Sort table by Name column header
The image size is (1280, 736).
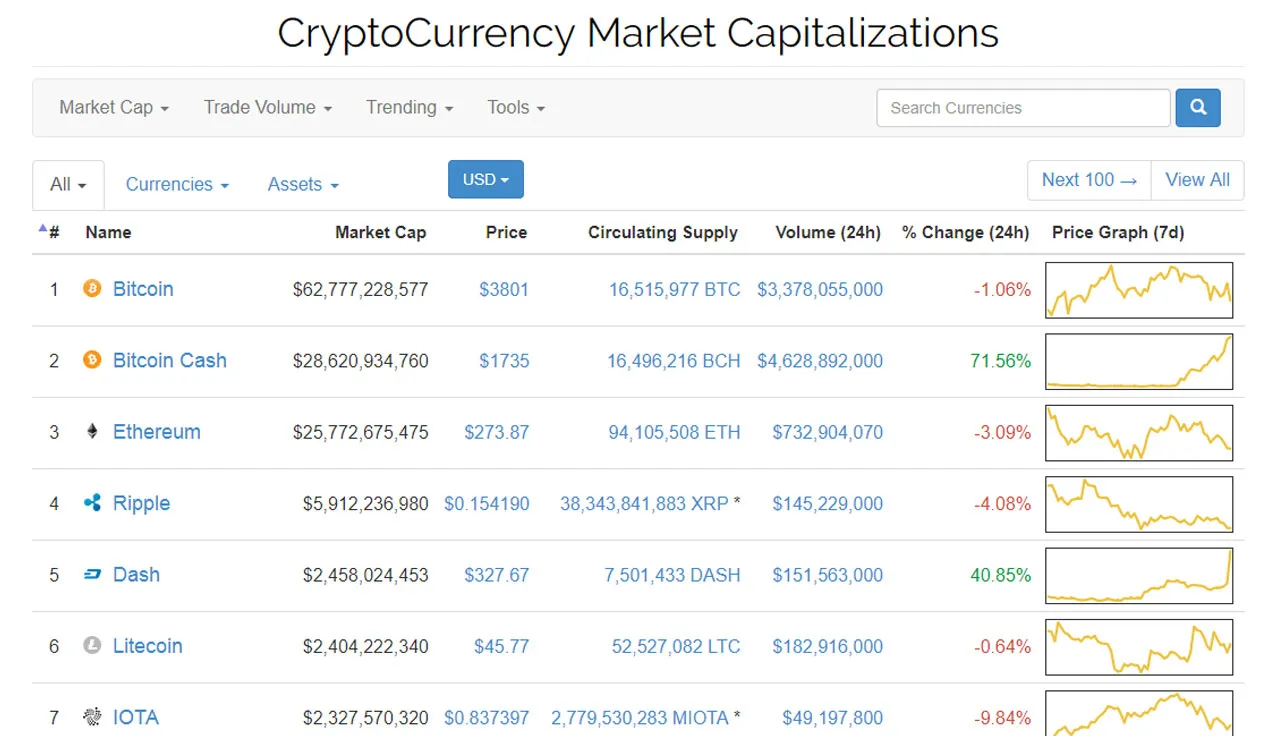108,232
